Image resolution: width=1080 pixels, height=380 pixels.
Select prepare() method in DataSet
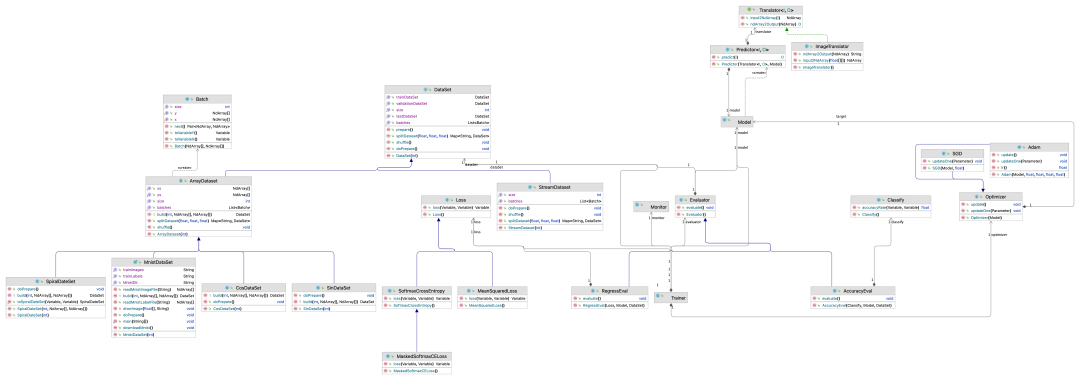pyautogui.click(x=437, y=129)
